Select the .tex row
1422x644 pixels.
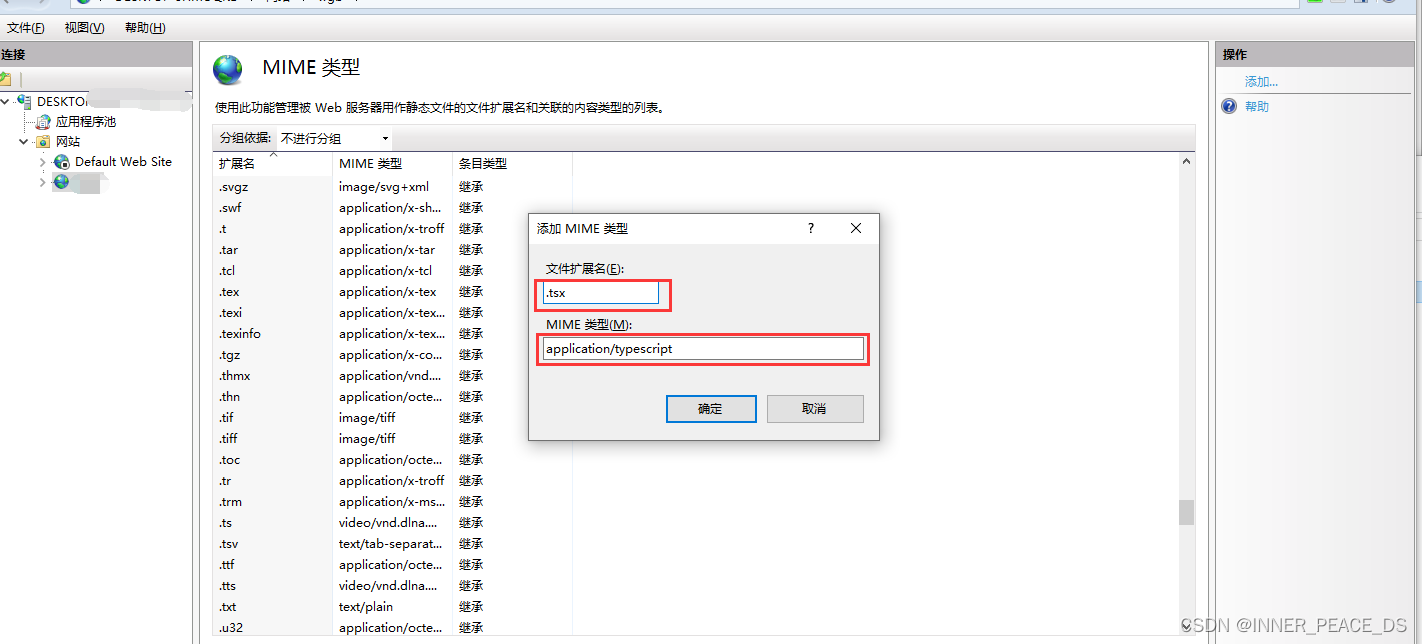393,292
